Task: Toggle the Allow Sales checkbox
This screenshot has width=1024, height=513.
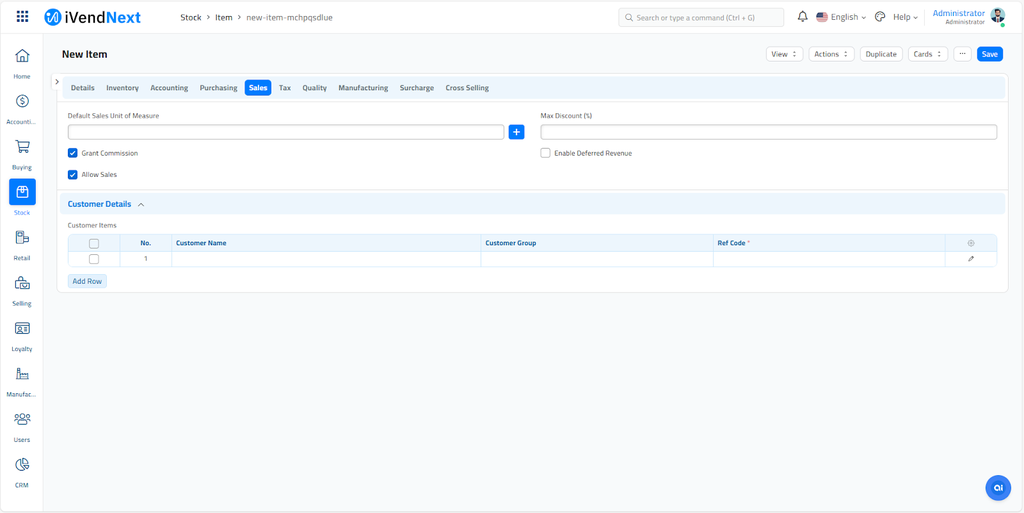Action: click(x=72, y=174)
